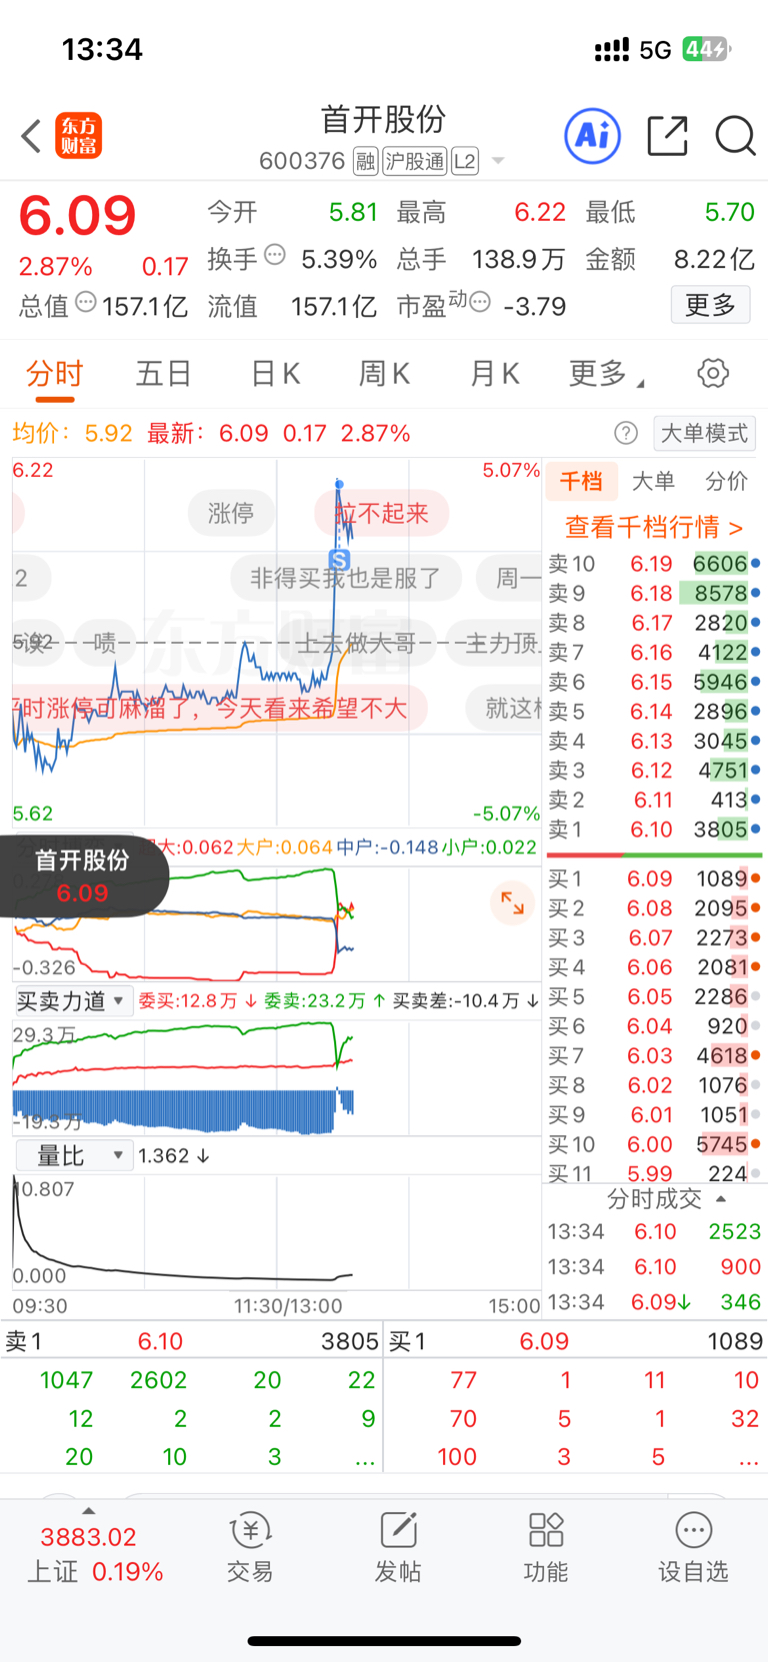Open 查看千档行情 link
The width and height of the screenshot is (768, 1663).
[x=654, y=527]
